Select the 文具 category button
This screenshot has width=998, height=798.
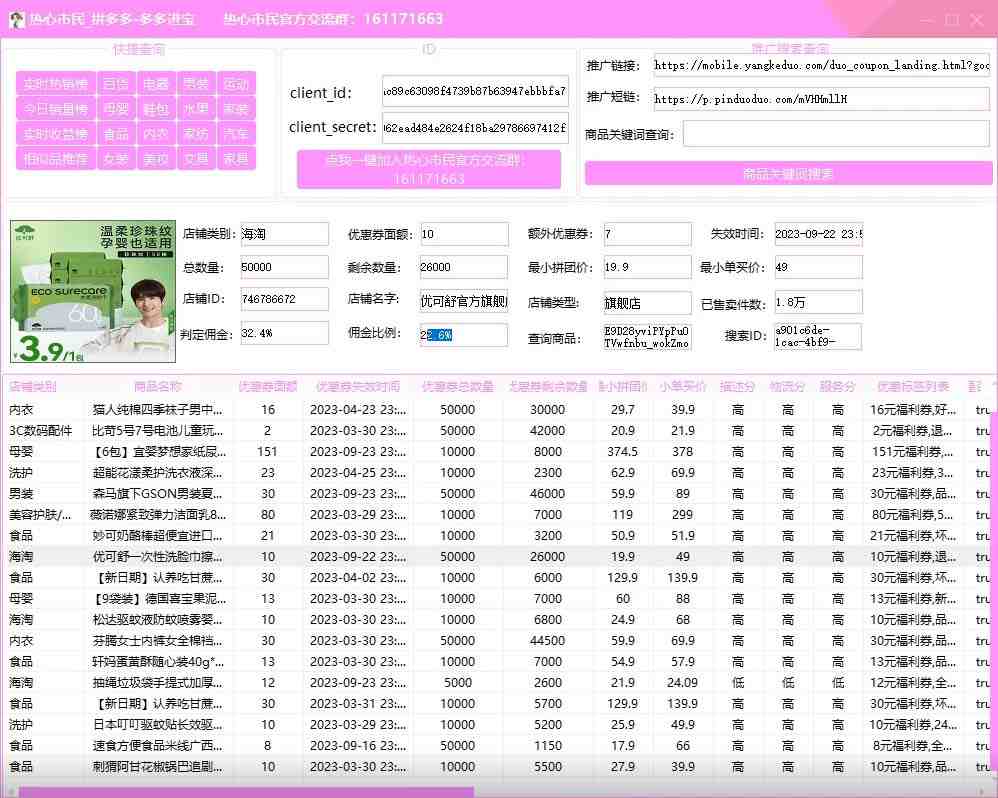(x=196, y=158)
